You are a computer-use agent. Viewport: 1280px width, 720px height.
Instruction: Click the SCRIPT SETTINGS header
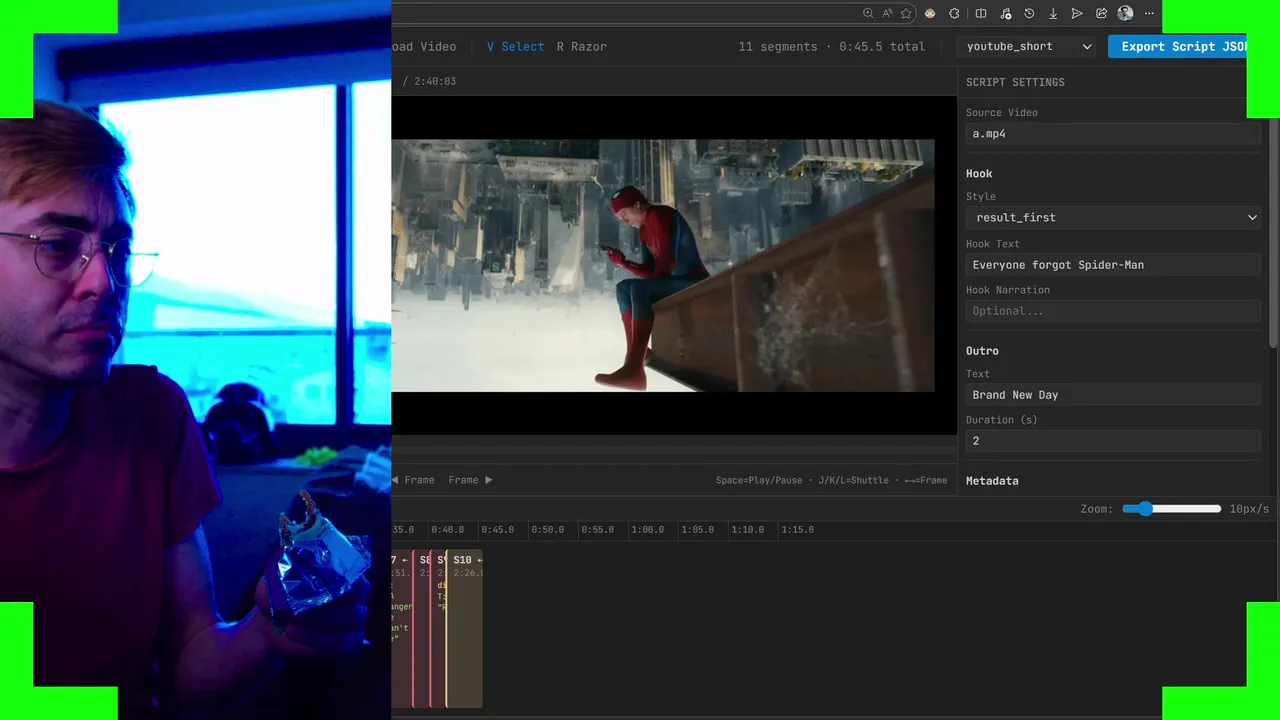click(x=1015, y=82)
